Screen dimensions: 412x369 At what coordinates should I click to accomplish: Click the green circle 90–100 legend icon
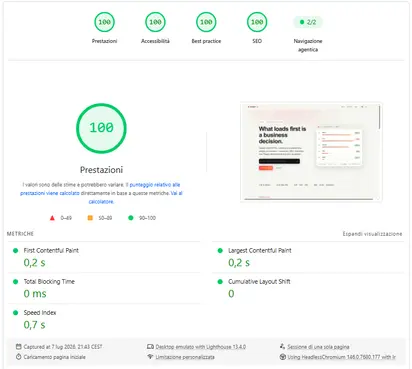[x=131, y=218]
